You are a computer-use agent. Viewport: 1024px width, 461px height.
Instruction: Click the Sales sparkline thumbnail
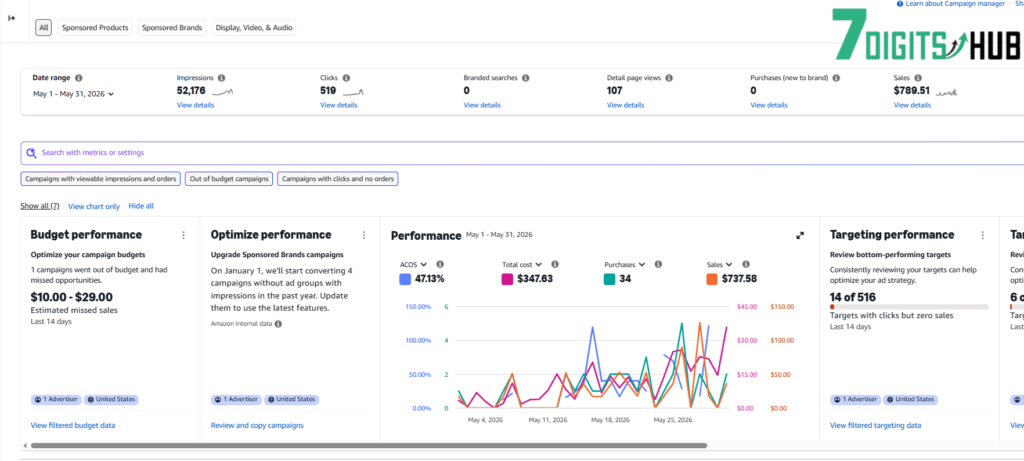pos(946,92)
